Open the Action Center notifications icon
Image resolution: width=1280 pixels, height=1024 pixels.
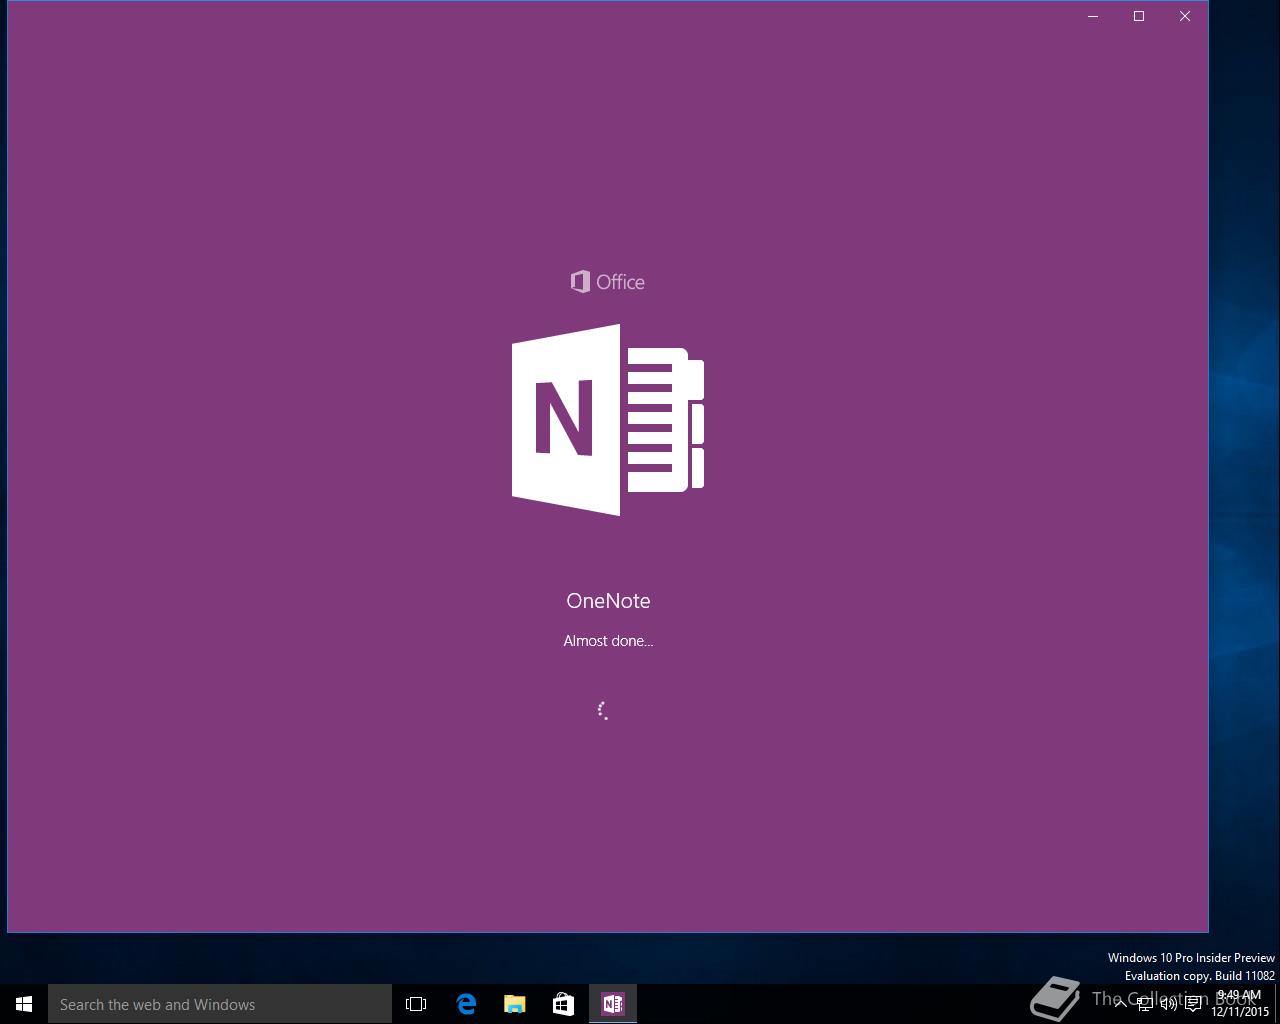(1193, 1004)
